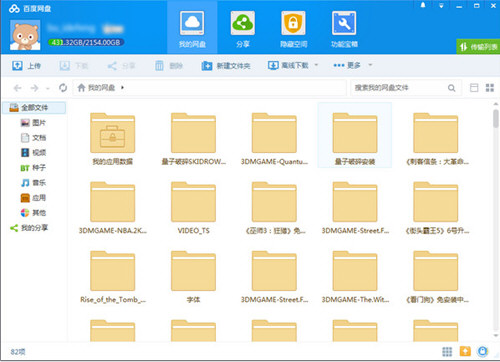The image size is (500, 362).
Task: Filter by 文档 in the sidebar
Action: tap(33, 138)
